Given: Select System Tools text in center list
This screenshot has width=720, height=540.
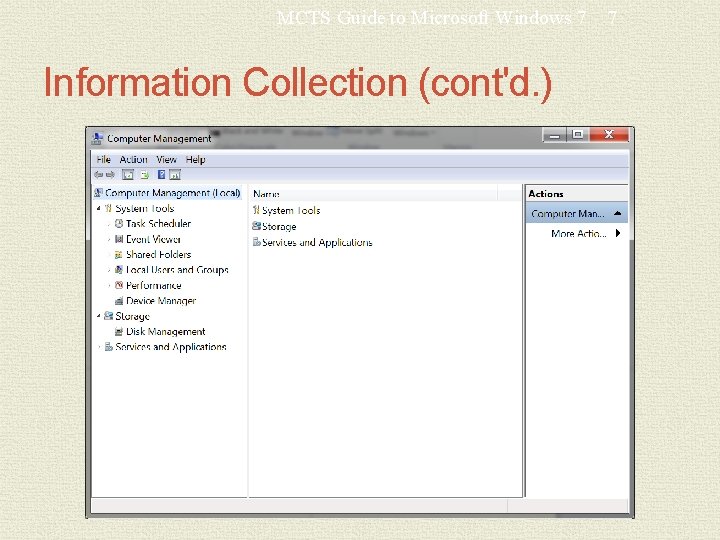Looking at the screenshot, I should coord(291,210).
